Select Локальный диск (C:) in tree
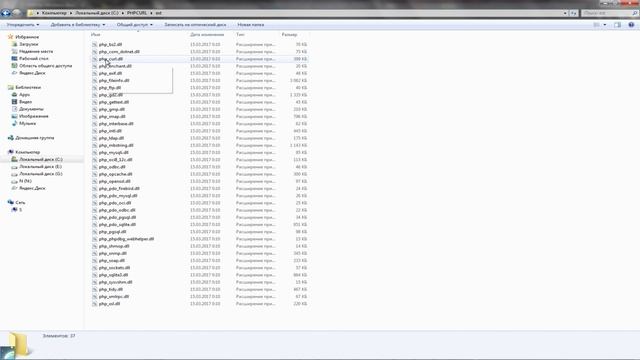This screenshot has height=360, width=640. coord(41,160)
